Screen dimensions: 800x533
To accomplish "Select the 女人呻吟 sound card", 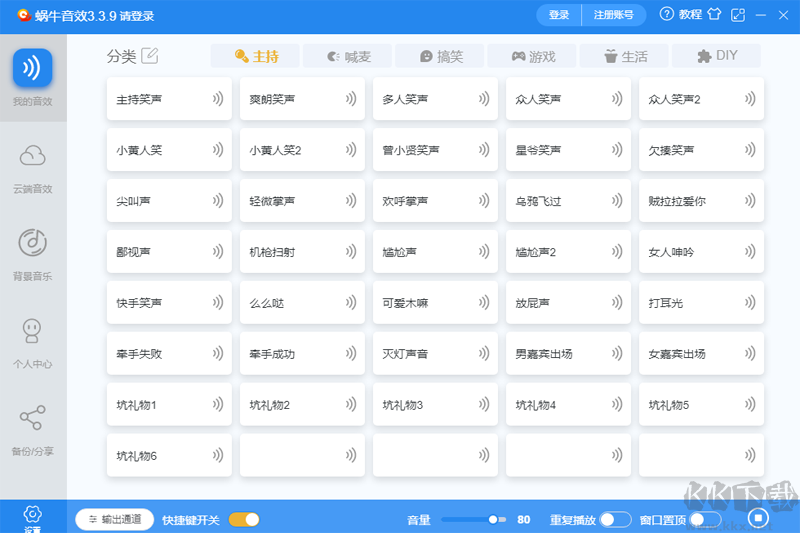I will 702,252.
